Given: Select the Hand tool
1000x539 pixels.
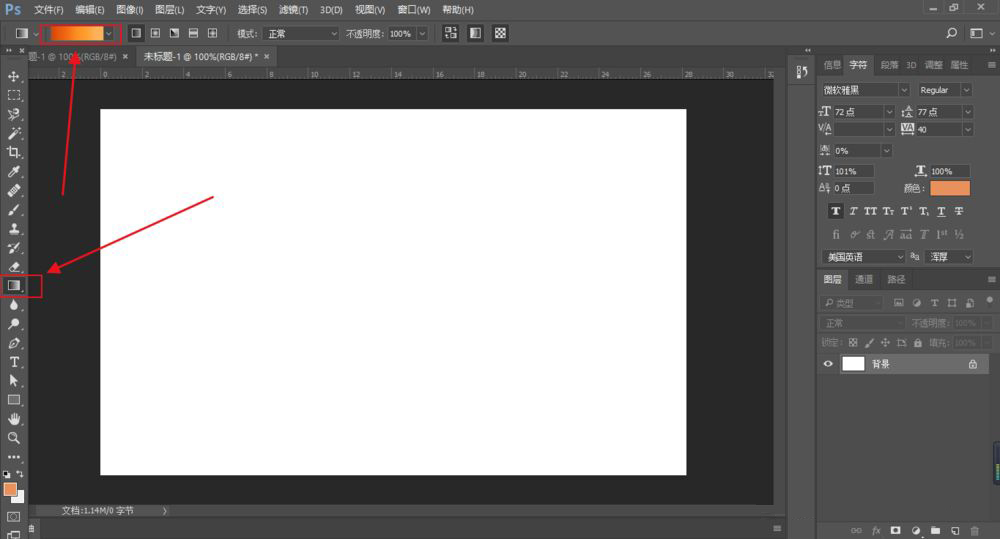Looking at the screenshot, I should click(14, 419).
